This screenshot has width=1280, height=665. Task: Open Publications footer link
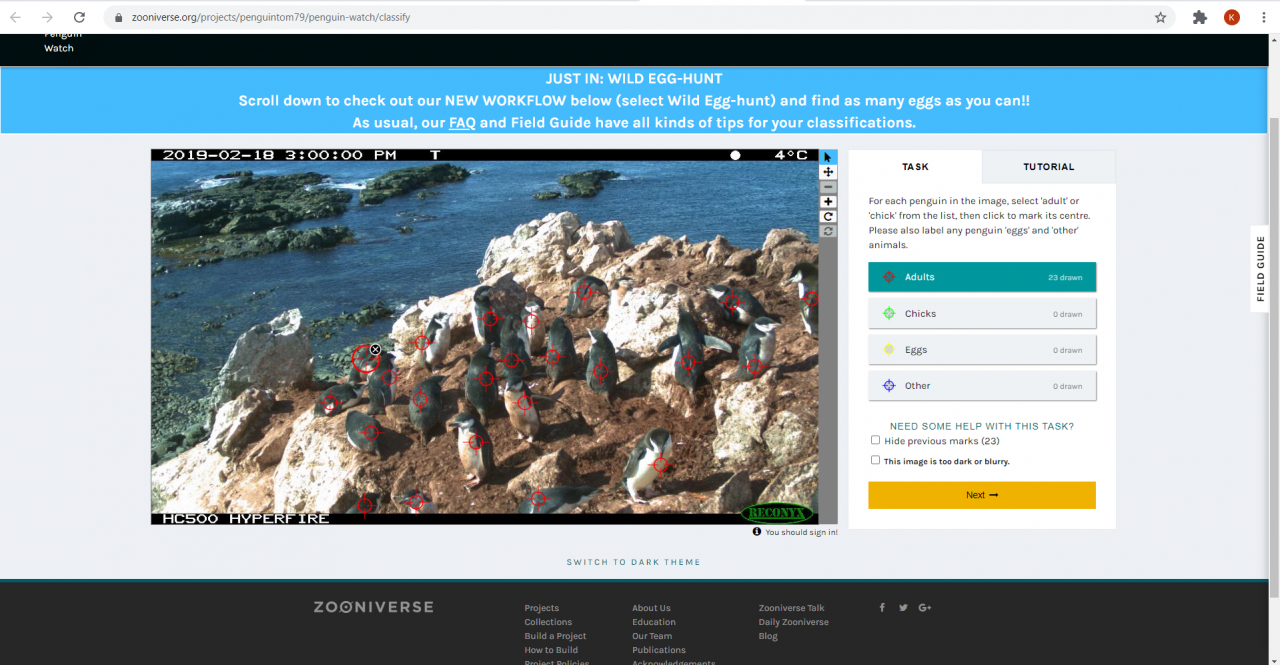(x=659, y=650)
